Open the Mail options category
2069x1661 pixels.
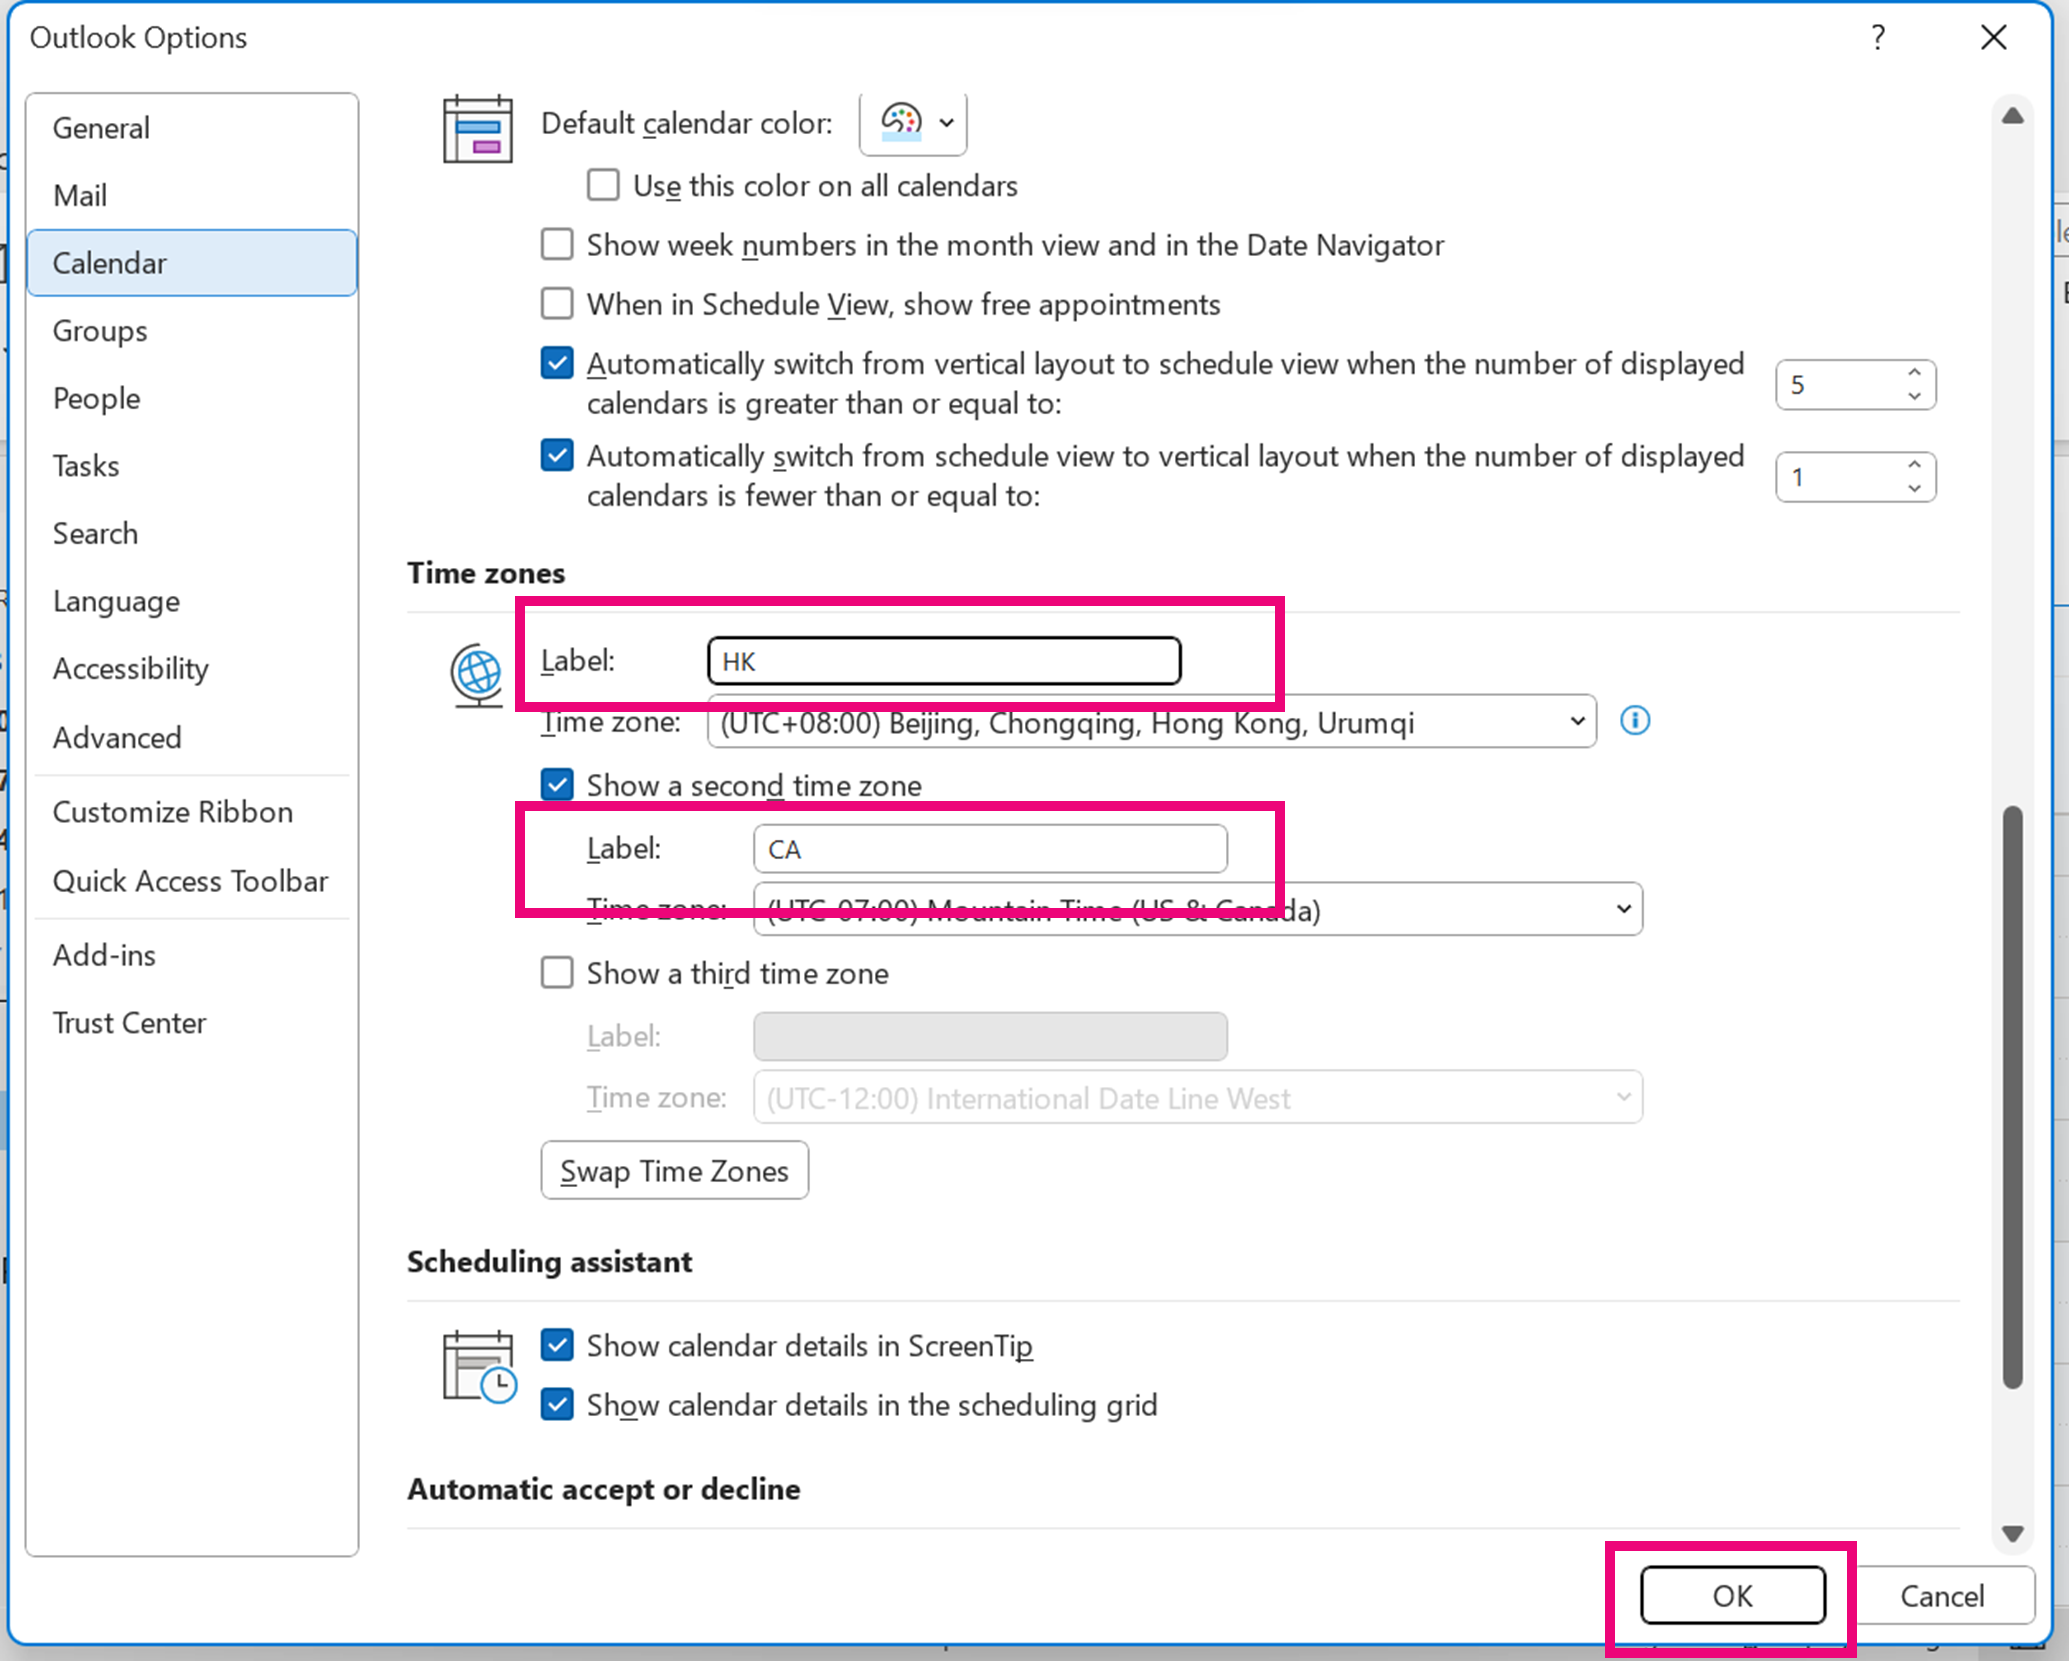click(x=80, y=195)
